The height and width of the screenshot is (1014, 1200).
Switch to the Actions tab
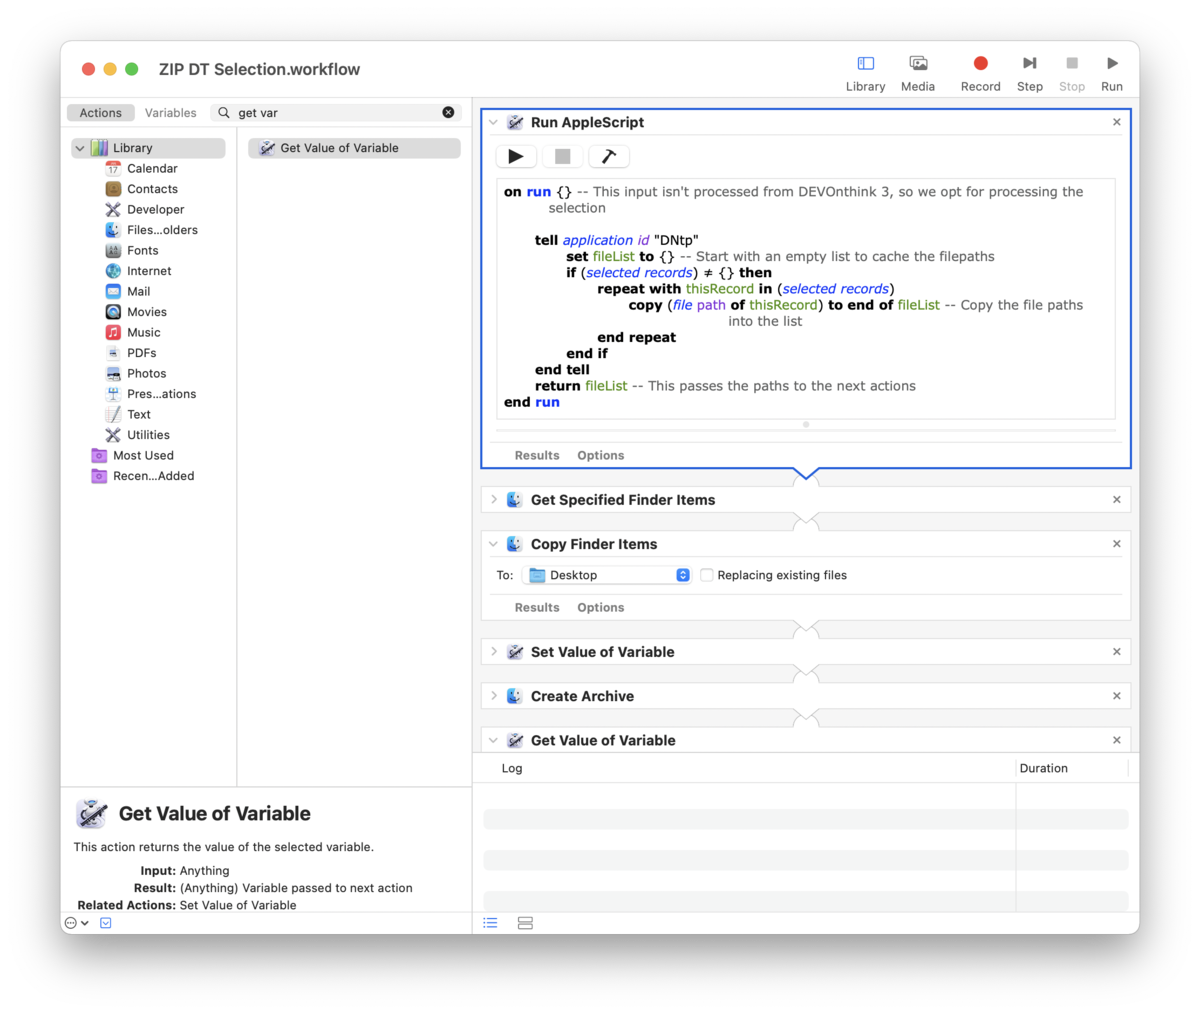[101, 113]
